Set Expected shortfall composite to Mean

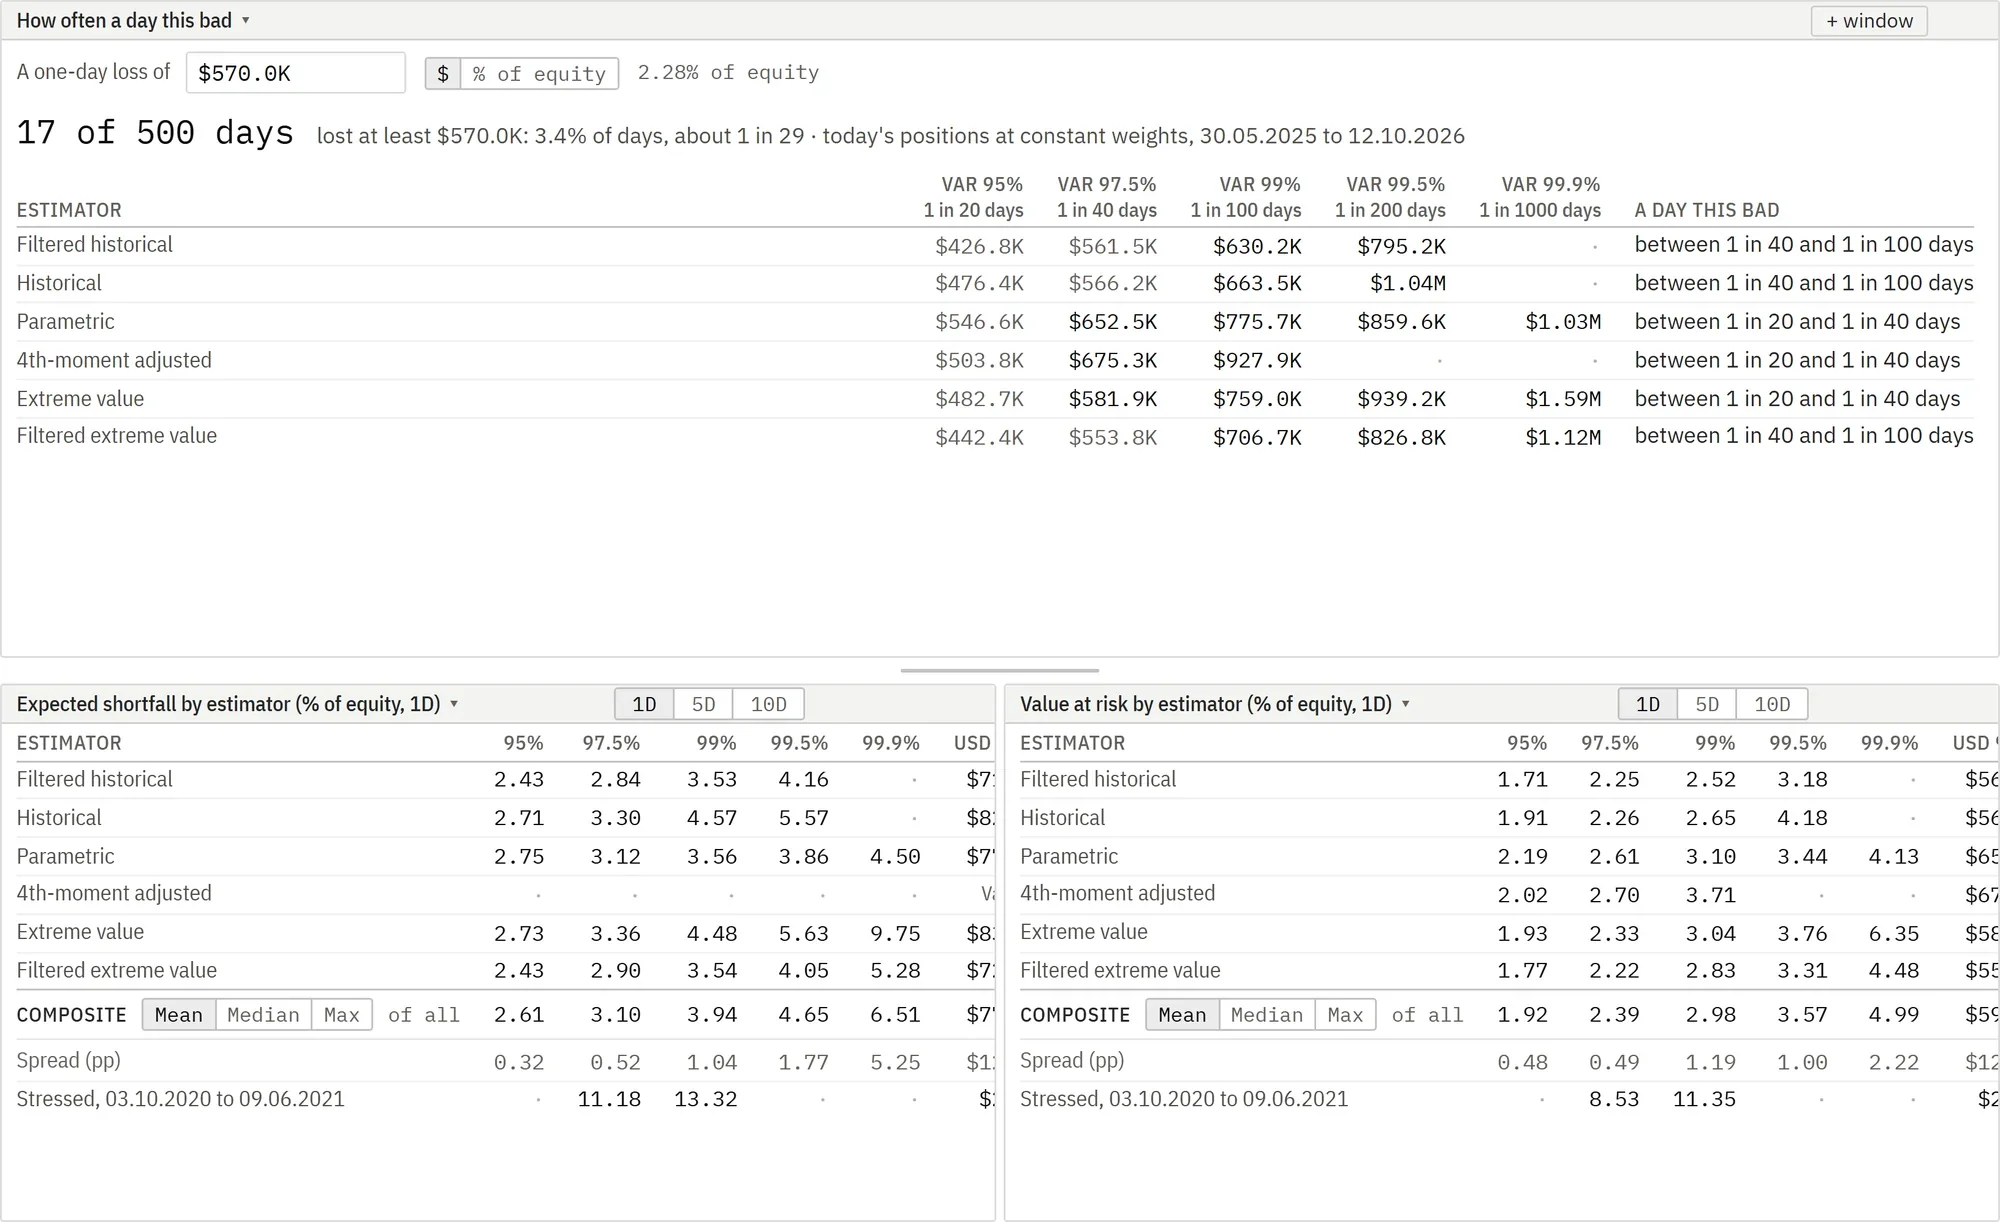point(179,1015)
